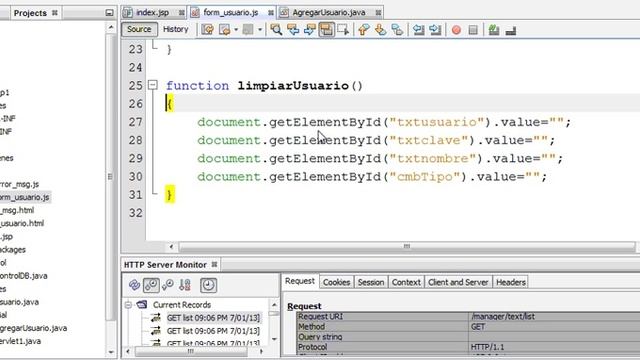Open the Client and Server tab

(x=458, y=282)
